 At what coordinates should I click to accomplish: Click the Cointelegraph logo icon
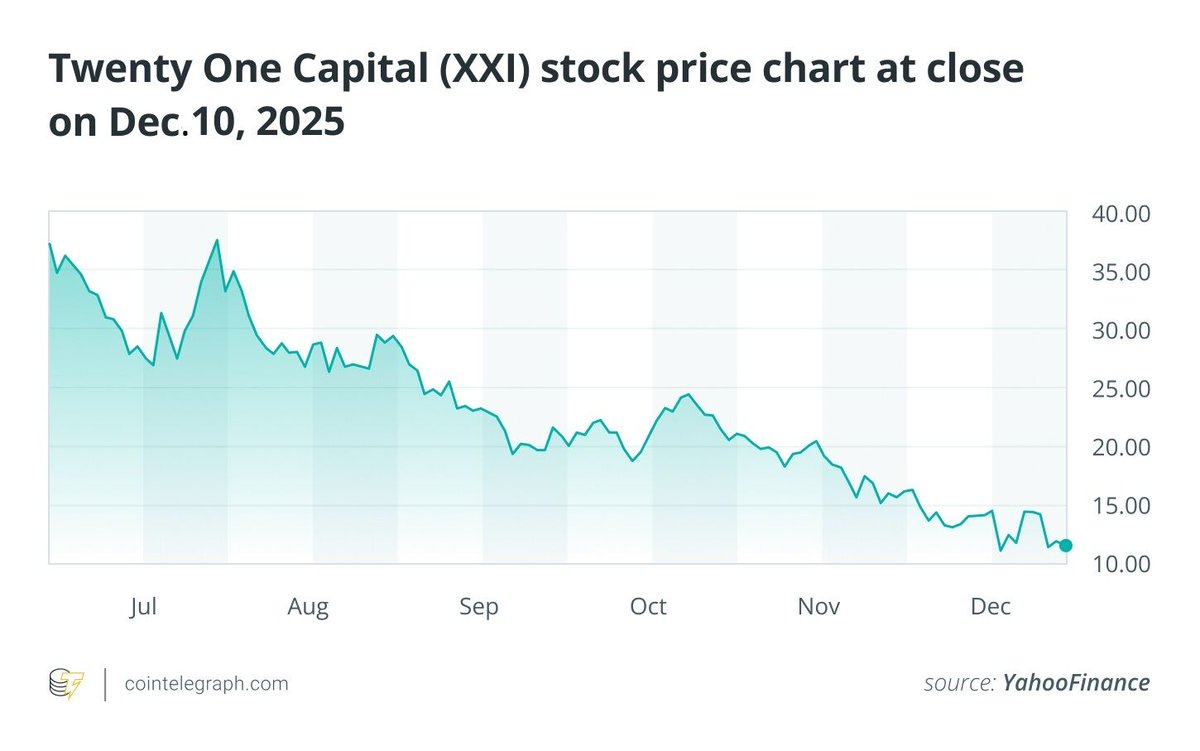pyautogui.click(x=67, y=684)
